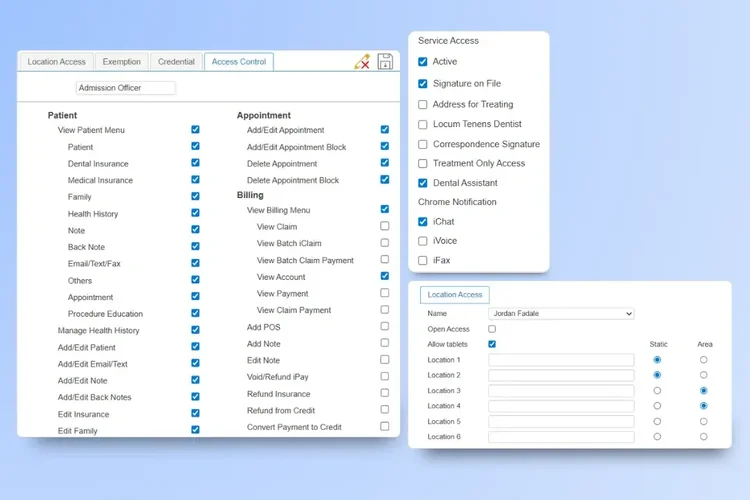The height and width of the screenshot is (500, 750).
Task: Click the Location 6 text field
Action: (561, 437)
